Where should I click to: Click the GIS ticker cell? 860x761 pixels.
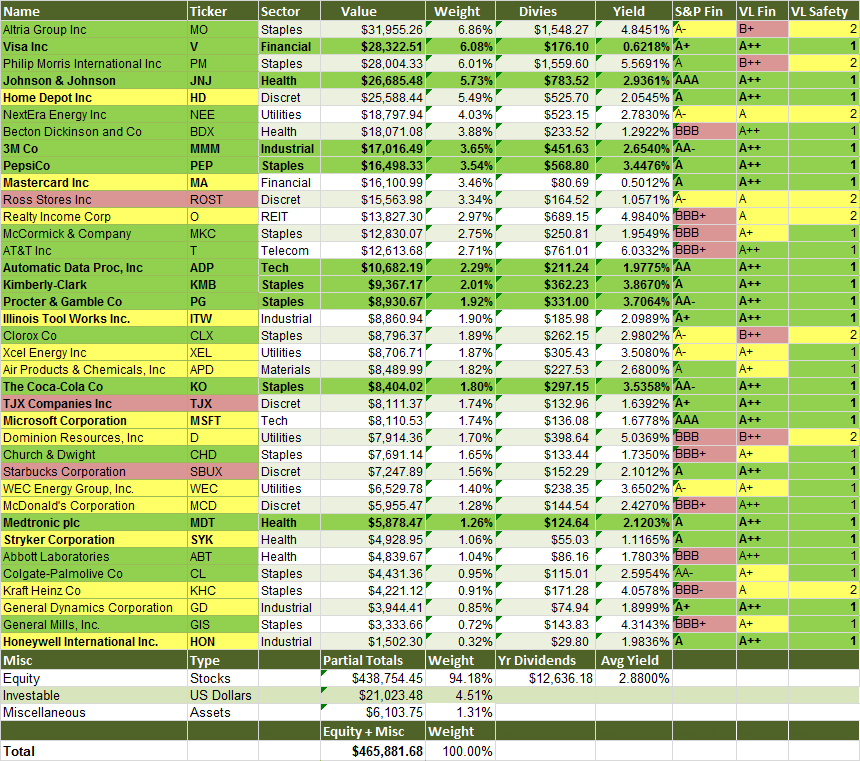click(x=223, y=625)
